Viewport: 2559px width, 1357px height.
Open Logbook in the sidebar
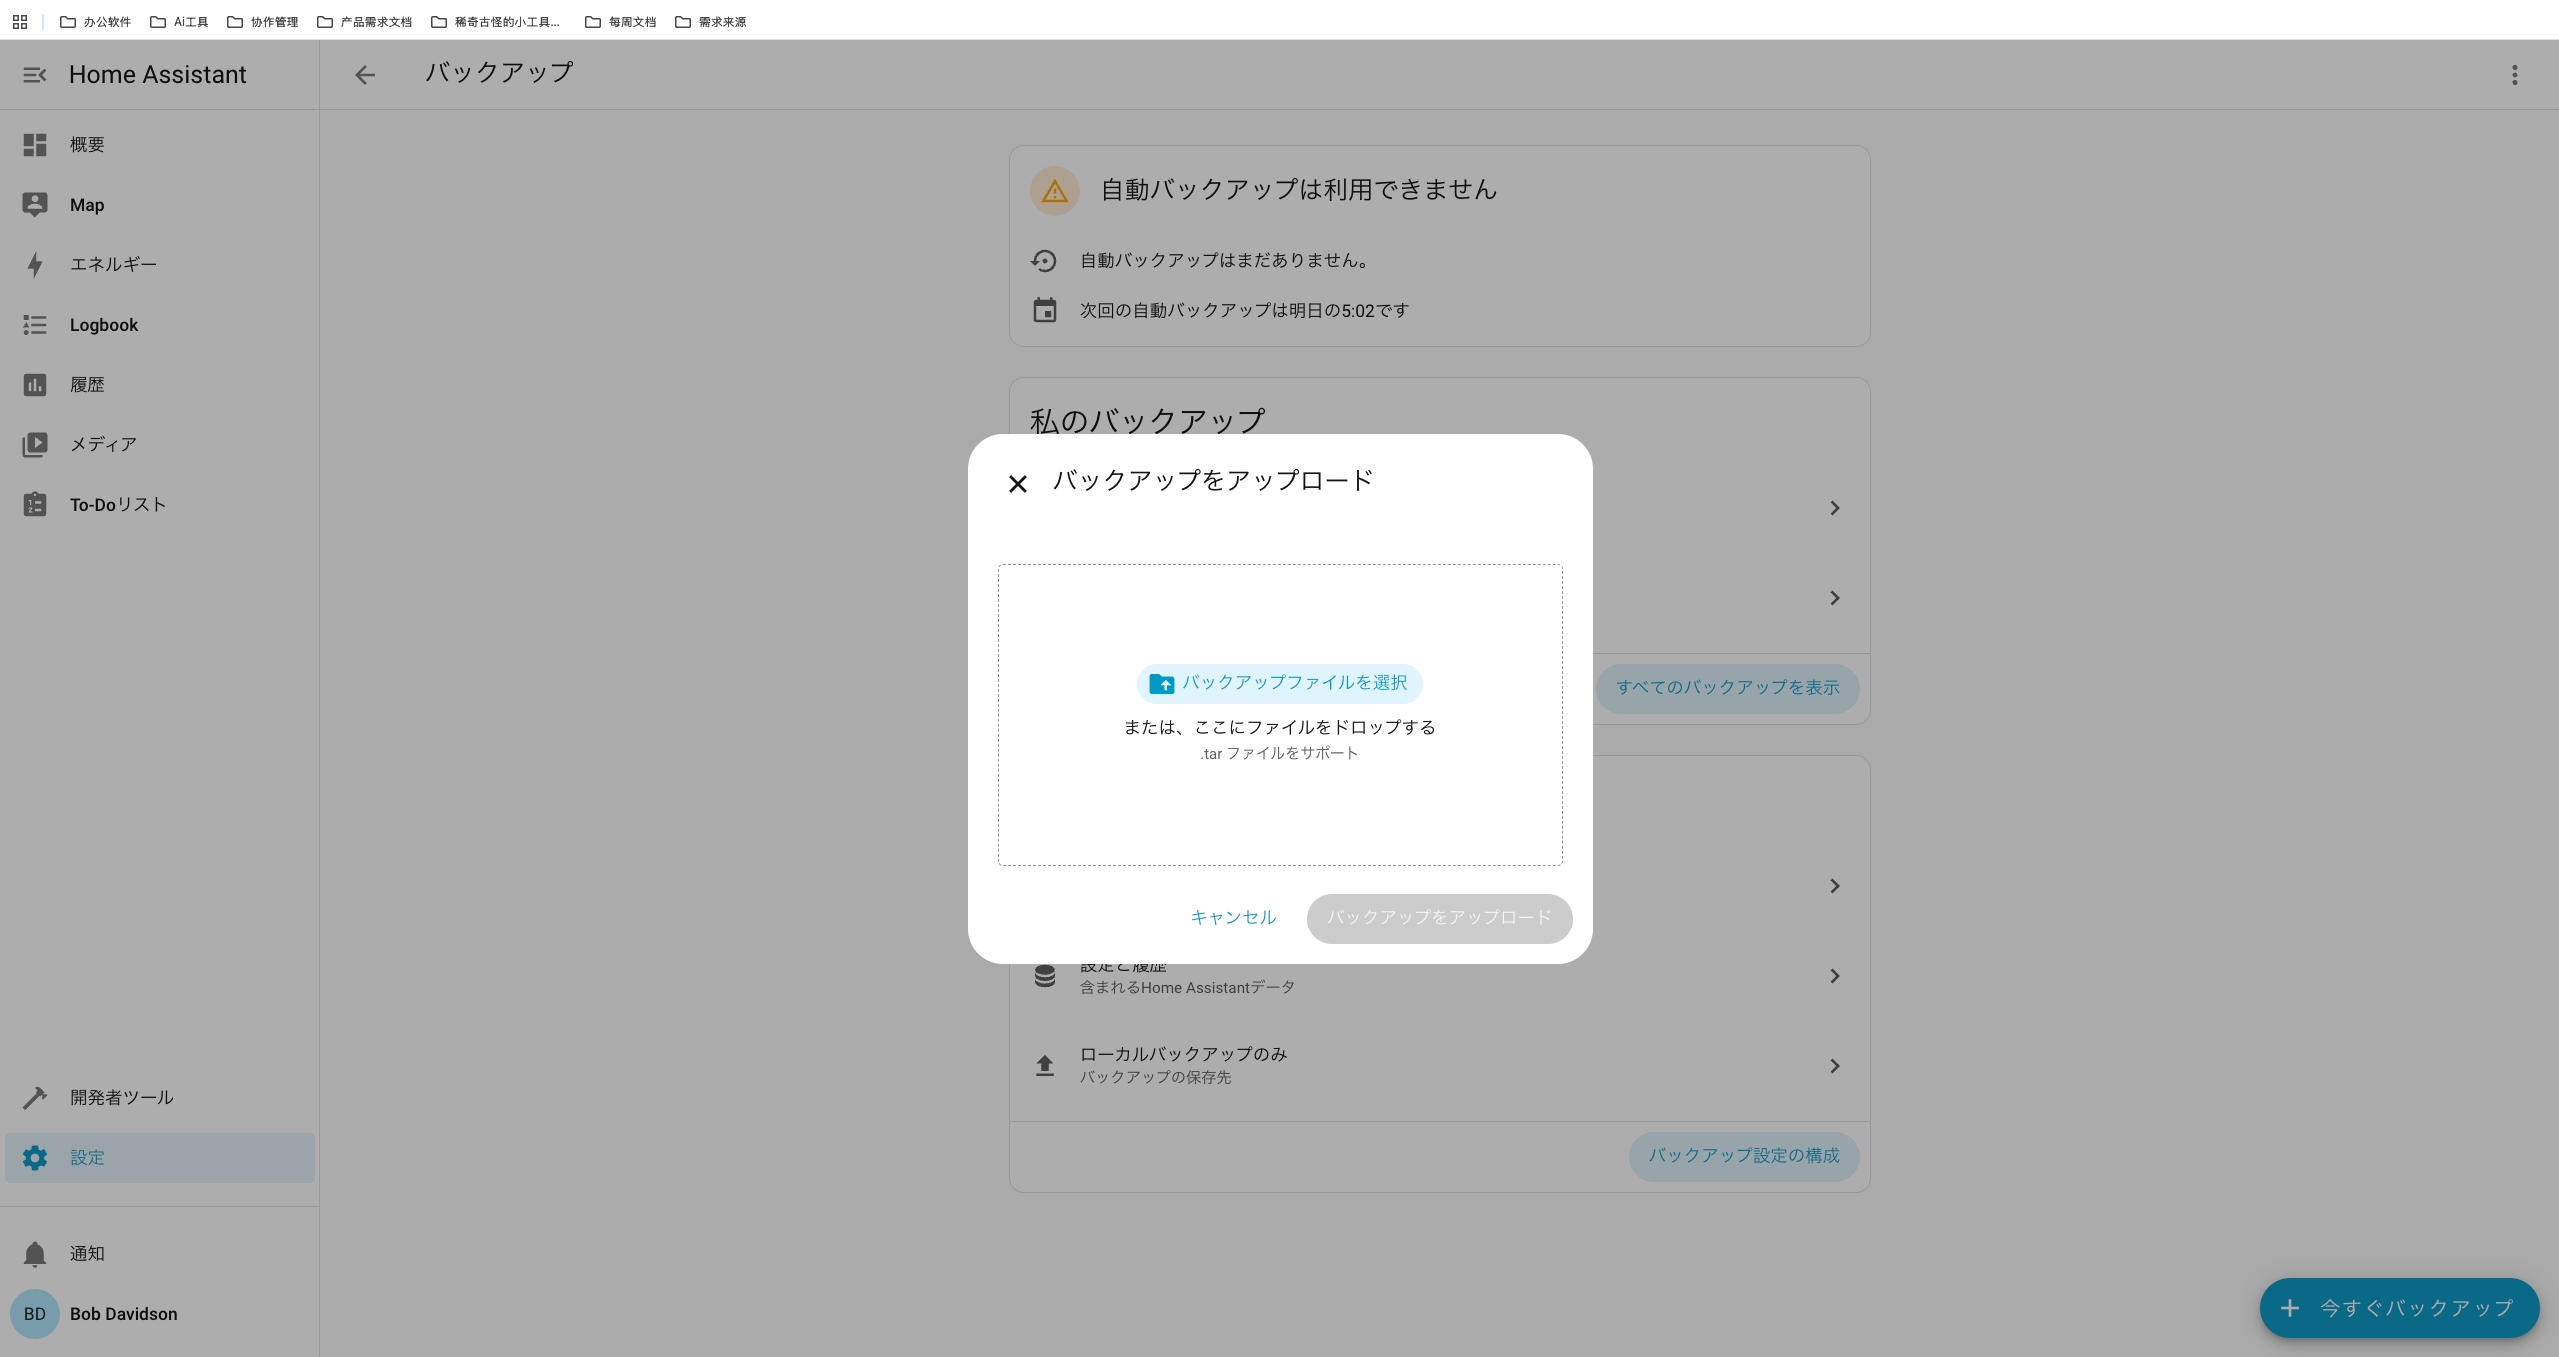point(160,325)
